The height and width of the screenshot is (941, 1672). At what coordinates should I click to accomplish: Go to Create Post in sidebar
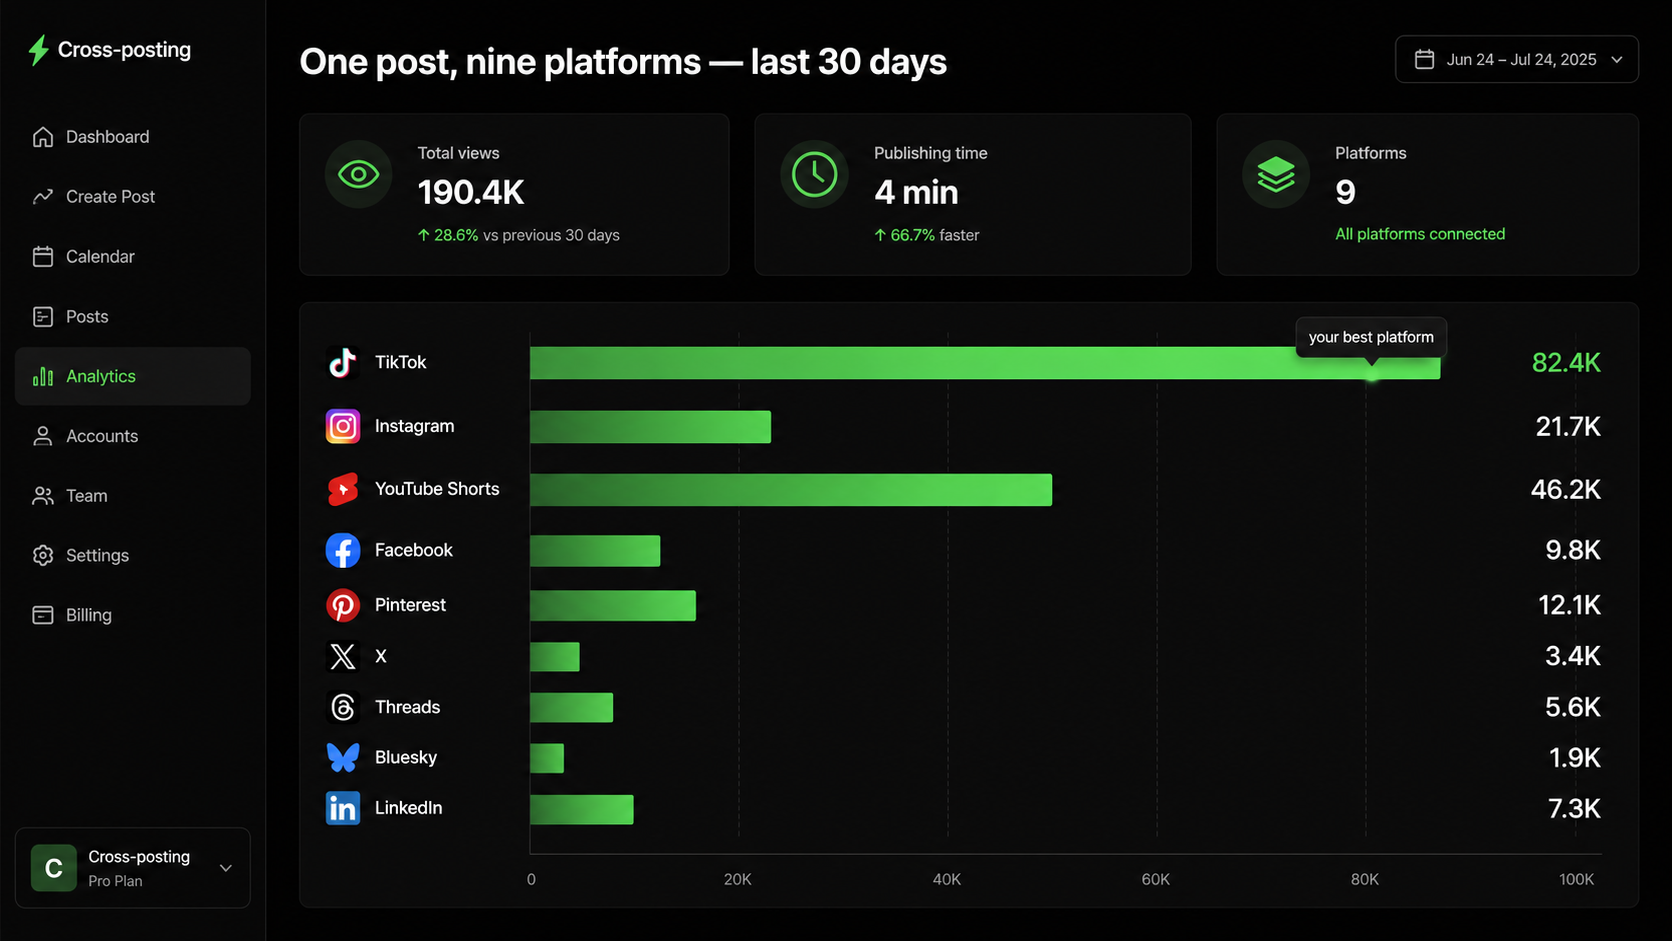pyautogui.click(x=133, y=197)
